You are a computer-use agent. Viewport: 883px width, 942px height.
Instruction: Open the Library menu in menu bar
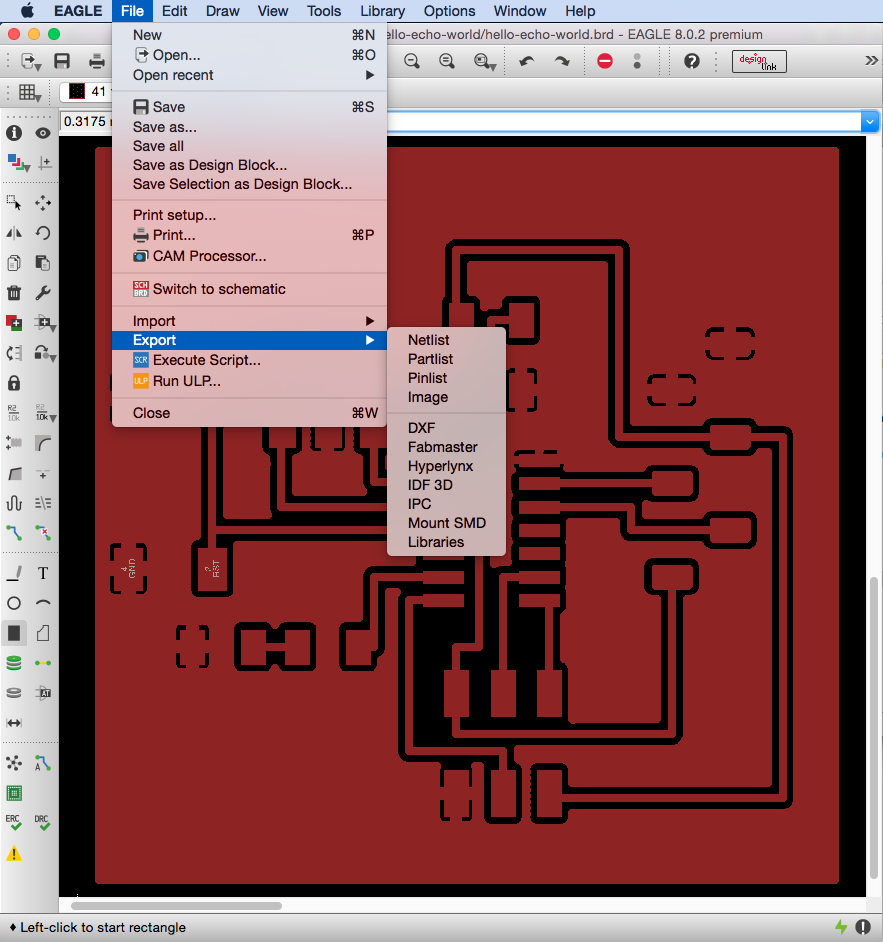tap(383, 11)
